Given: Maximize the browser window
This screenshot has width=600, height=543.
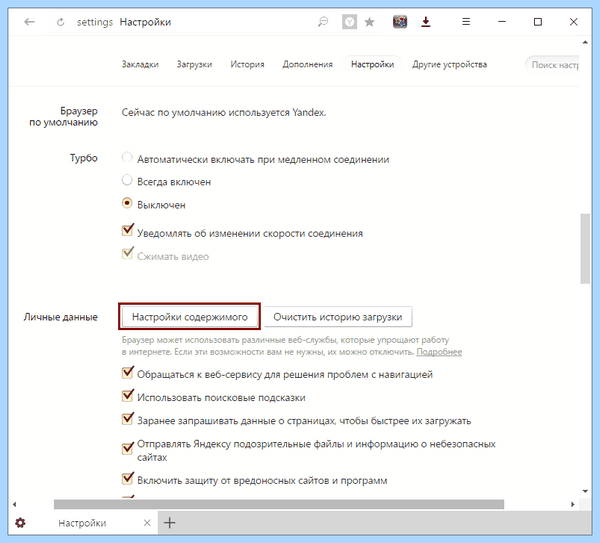Looking at the screenshot, I should pos(538,22).
